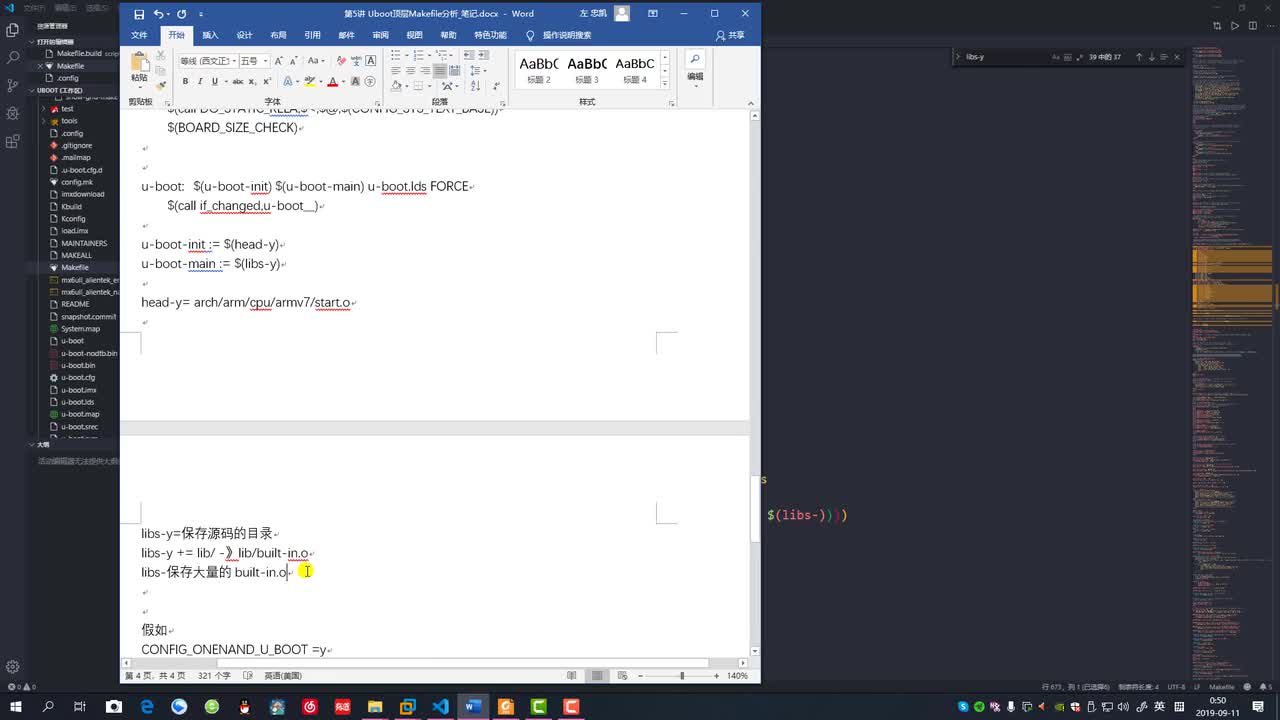Open the font name combo box 等线 (西文正文)
This screenshot has height=720, width=1280.
207,61
